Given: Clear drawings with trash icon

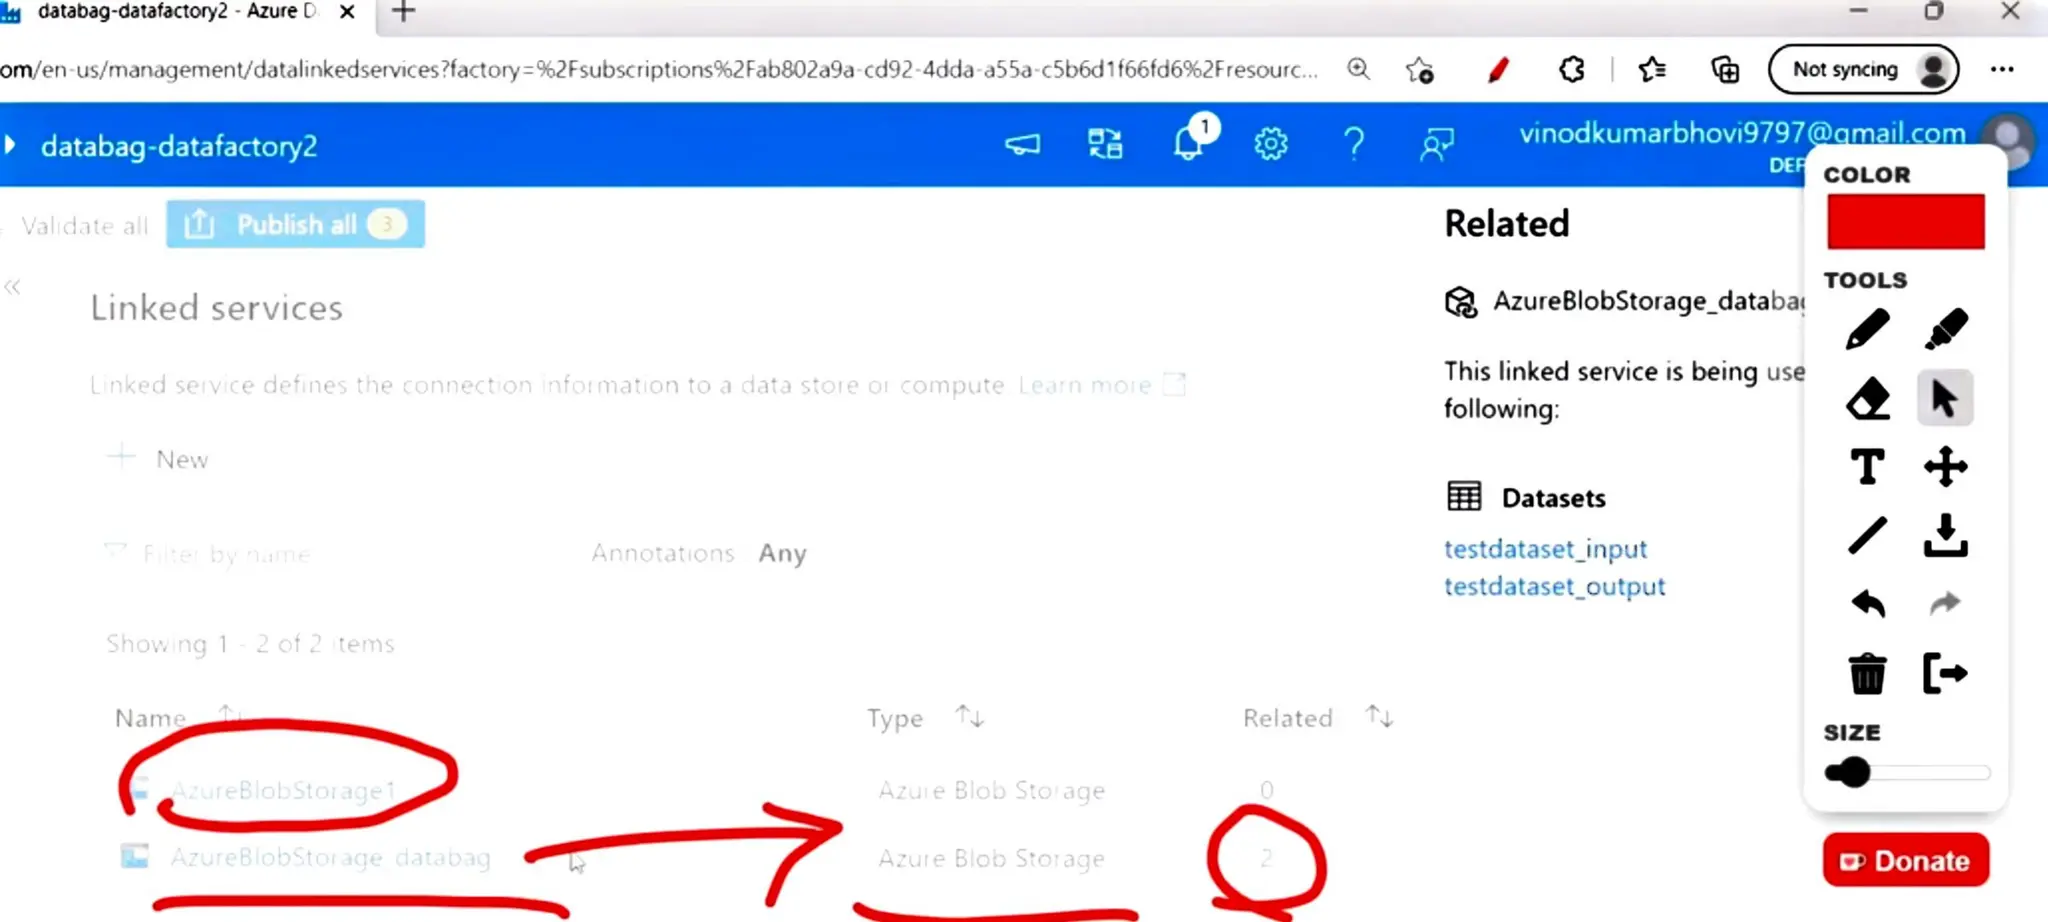Looking at the screenshot, I should [1866, 673].
